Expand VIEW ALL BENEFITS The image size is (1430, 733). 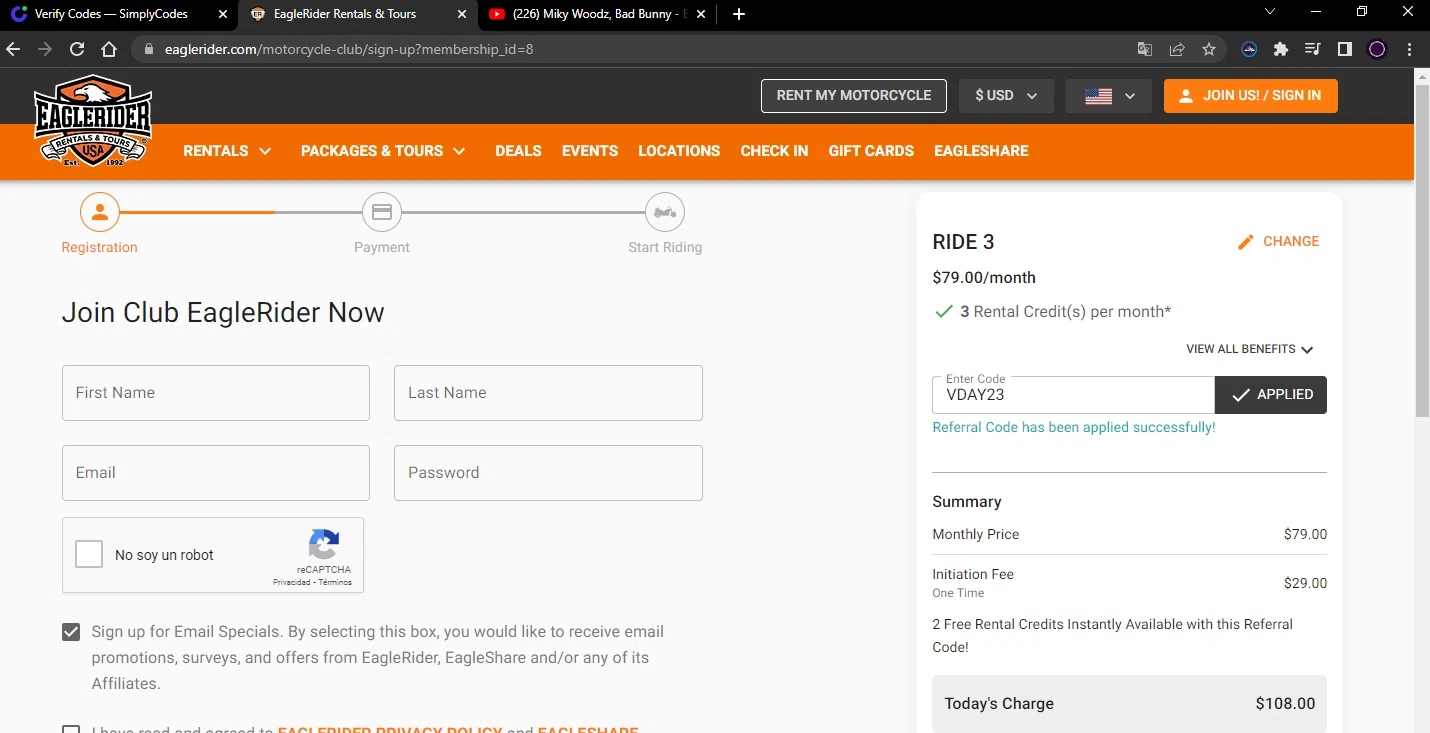1250,349
